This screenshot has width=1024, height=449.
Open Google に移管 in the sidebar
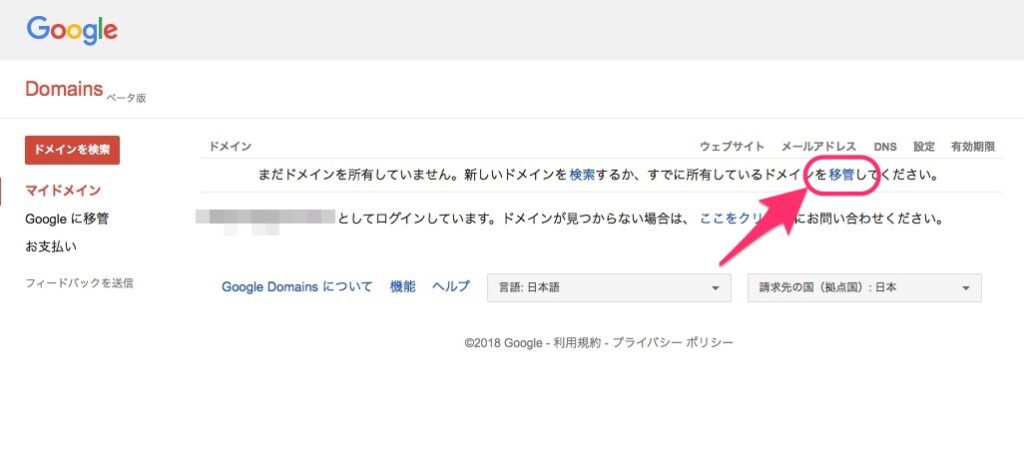tap(67, 219)
